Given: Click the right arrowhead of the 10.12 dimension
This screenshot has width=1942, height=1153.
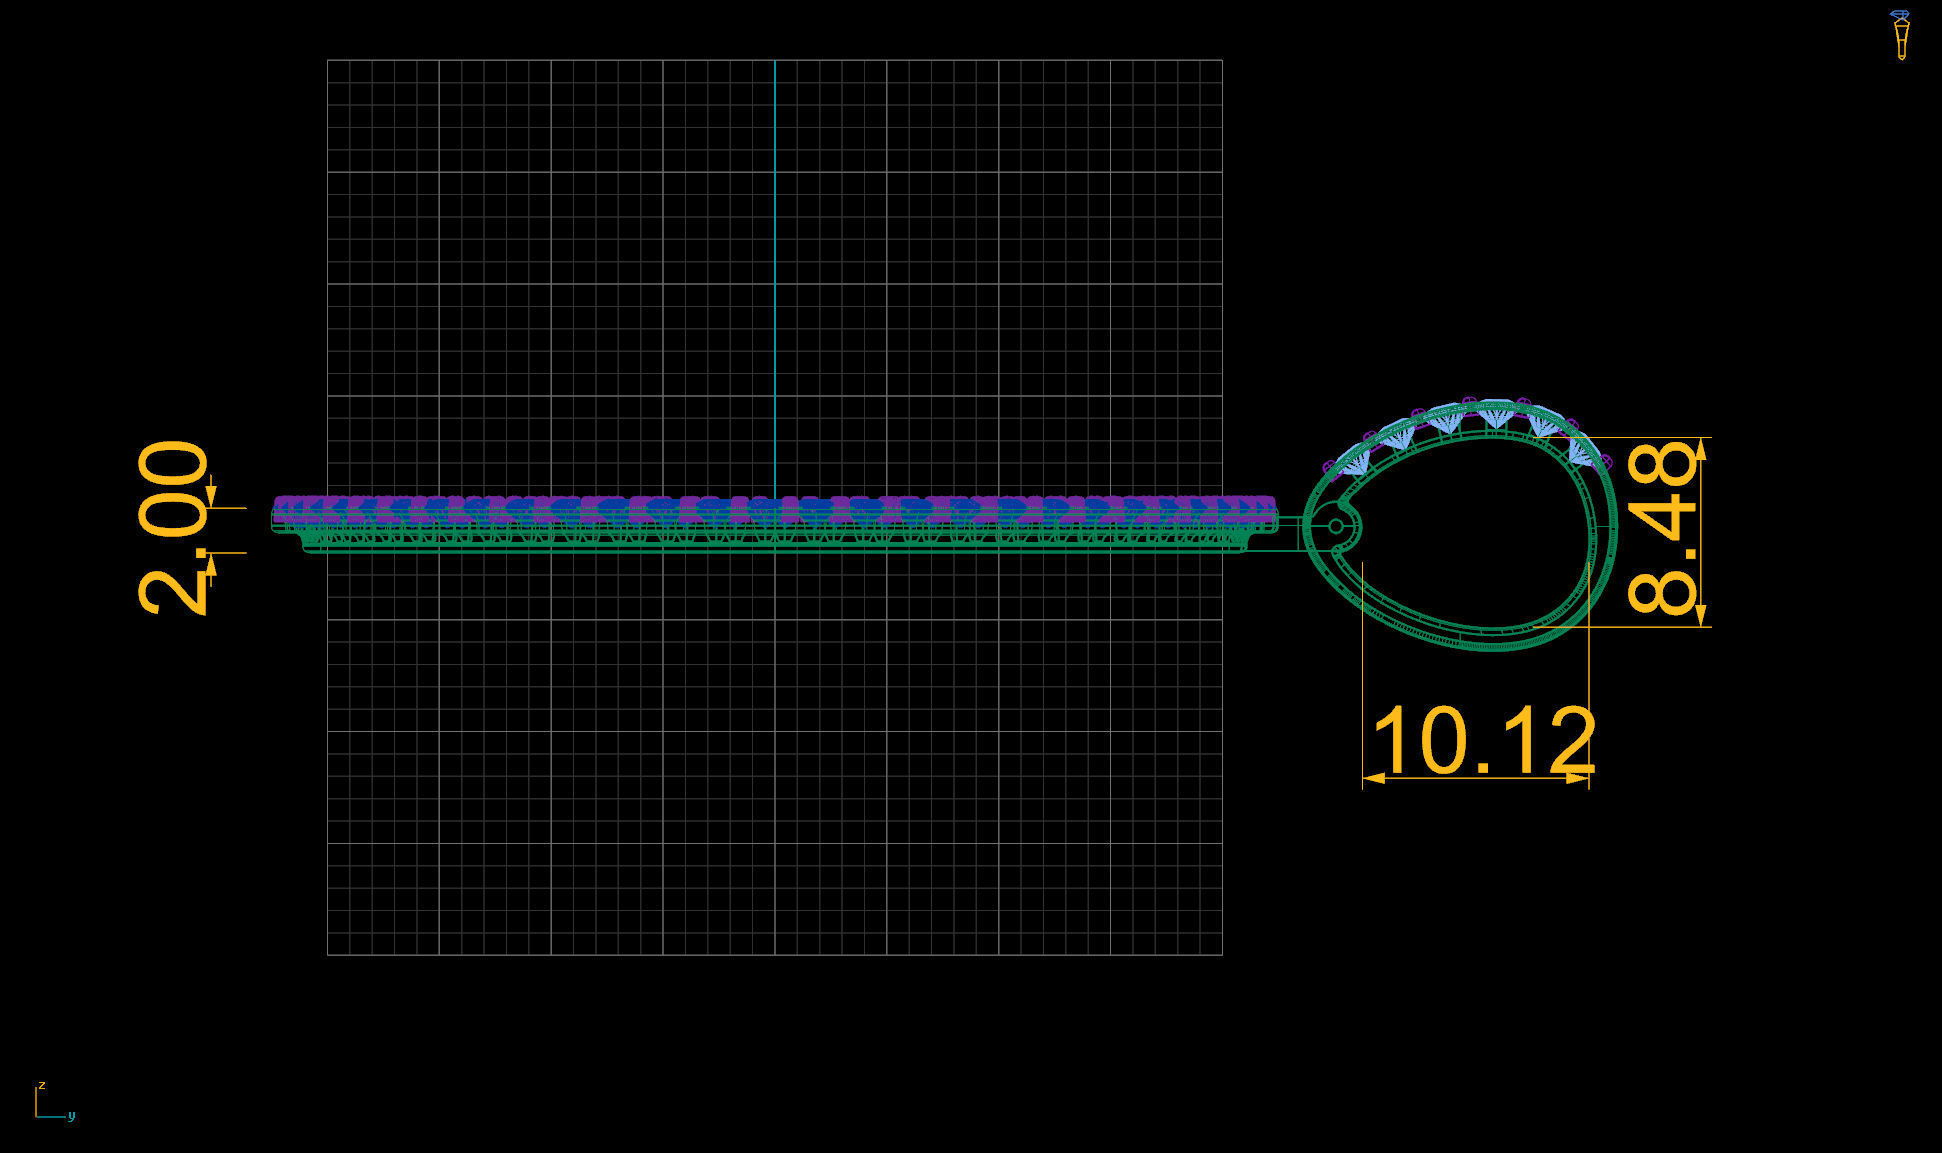Looking at the screenshot, I should (x=1578, y=777).
